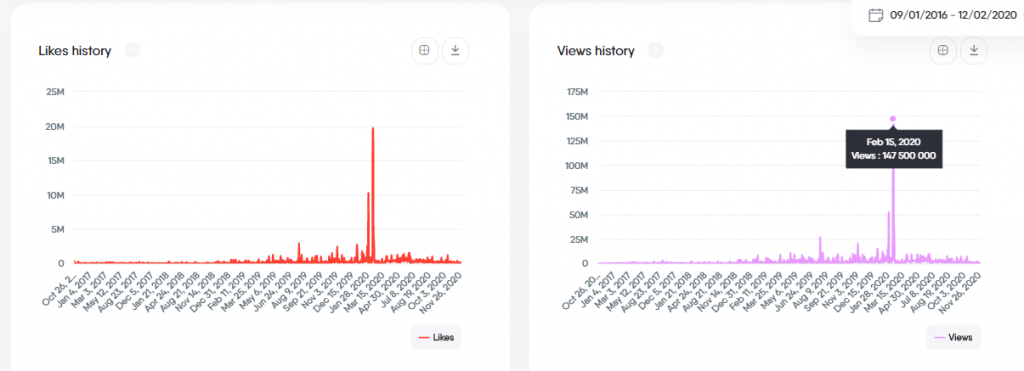Click the 10M likes secondary spike
1024x371 pixels.
click(368, 193)
